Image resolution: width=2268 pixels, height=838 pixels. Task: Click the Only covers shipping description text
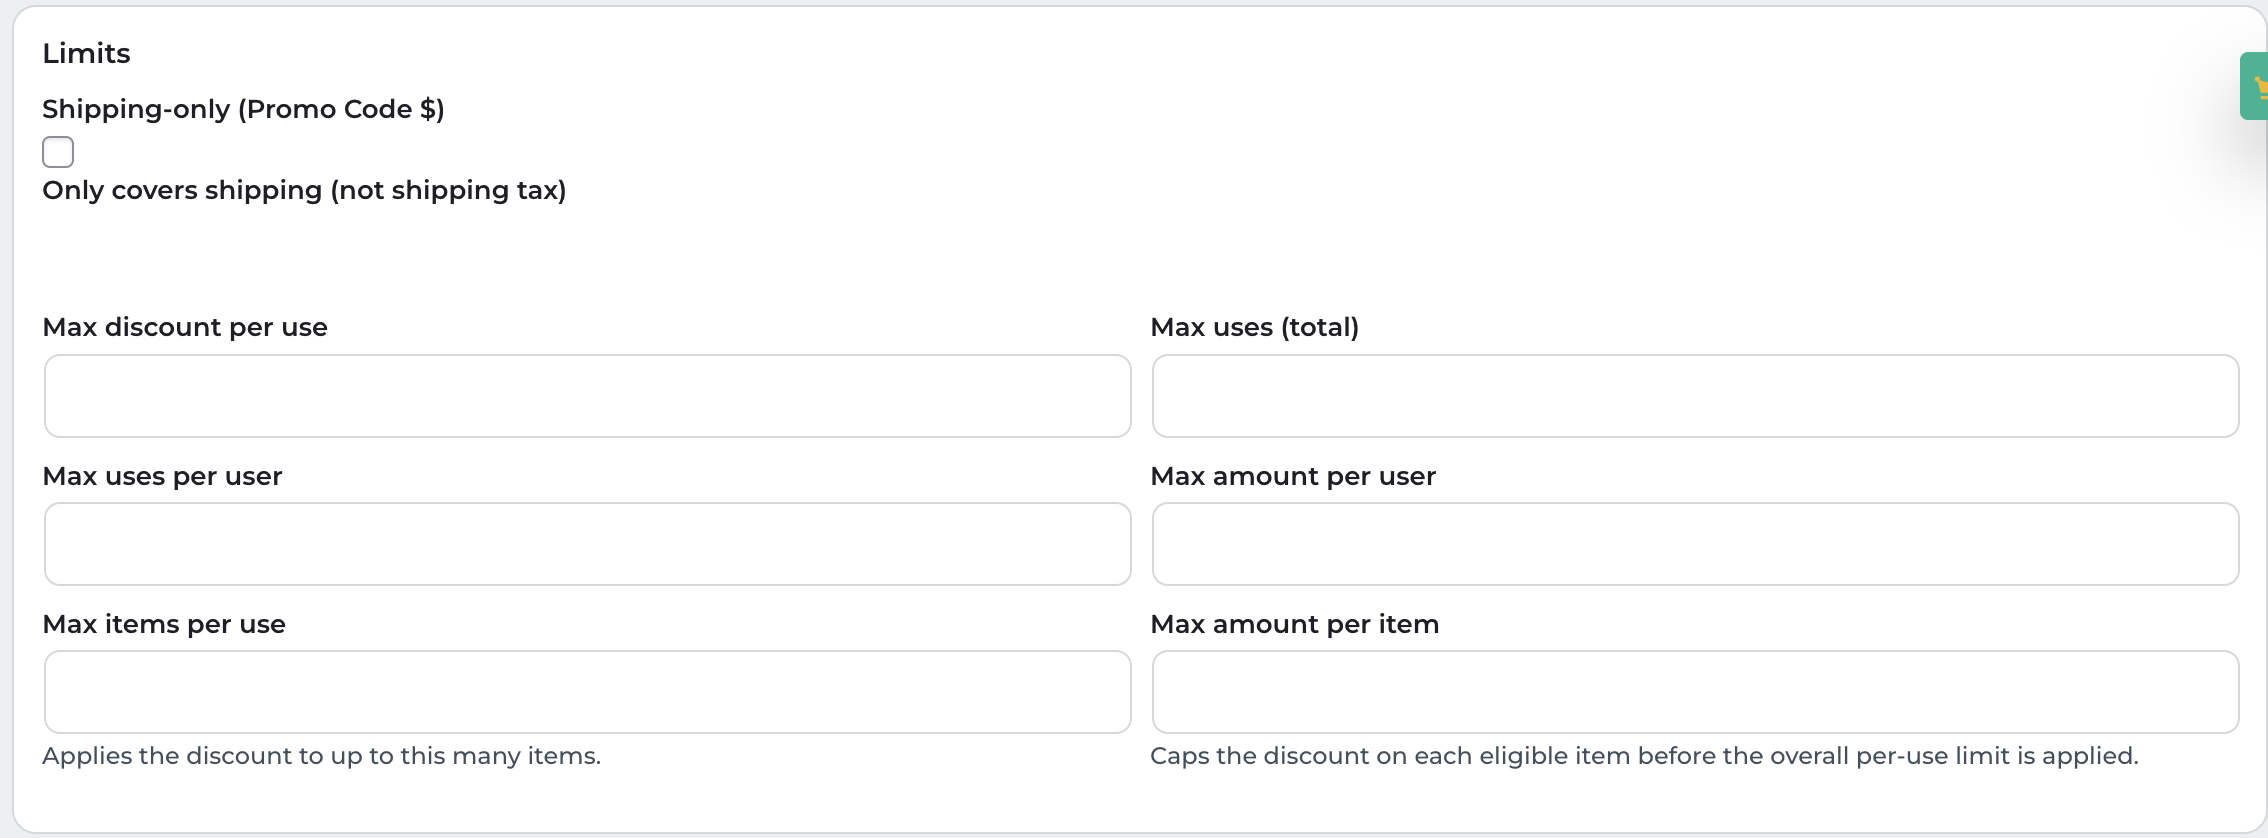[304, 190]
